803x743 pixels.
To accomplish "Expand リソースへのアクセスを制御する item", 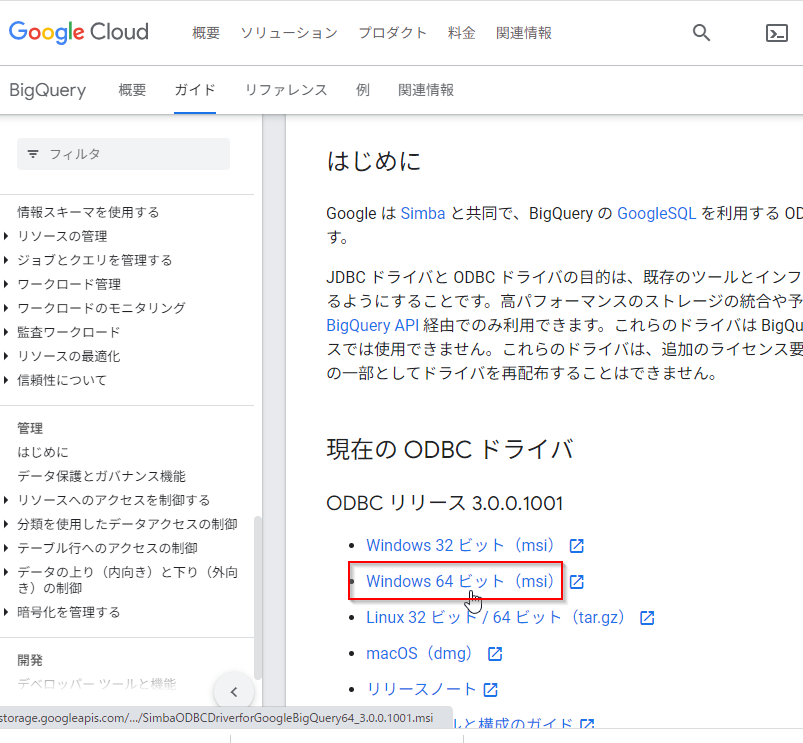I will (x=6, y=500).
